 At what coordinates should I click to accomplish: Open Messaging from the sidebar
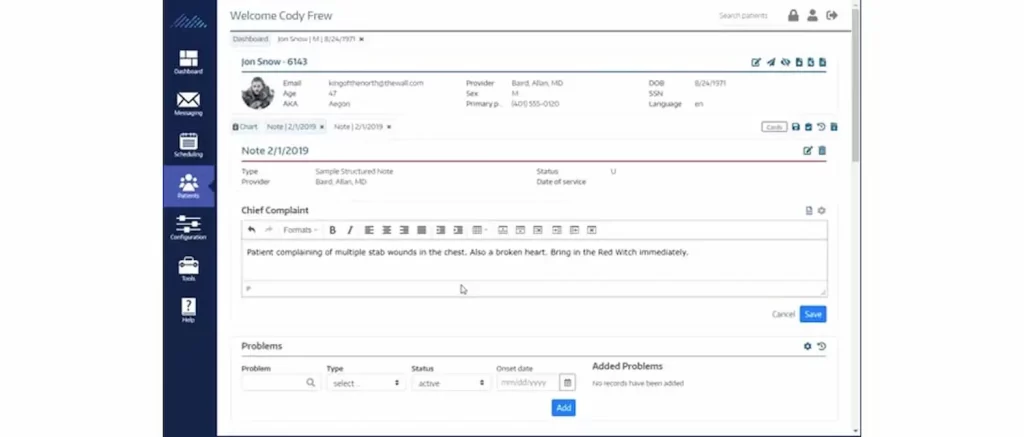[188, 104]
